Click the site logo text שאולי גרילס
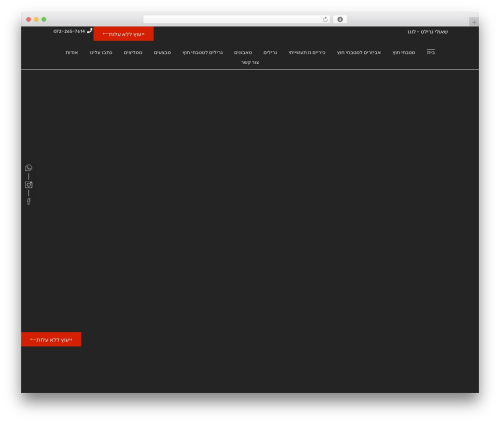Screen dimensions: 500x423 [428, 32]
